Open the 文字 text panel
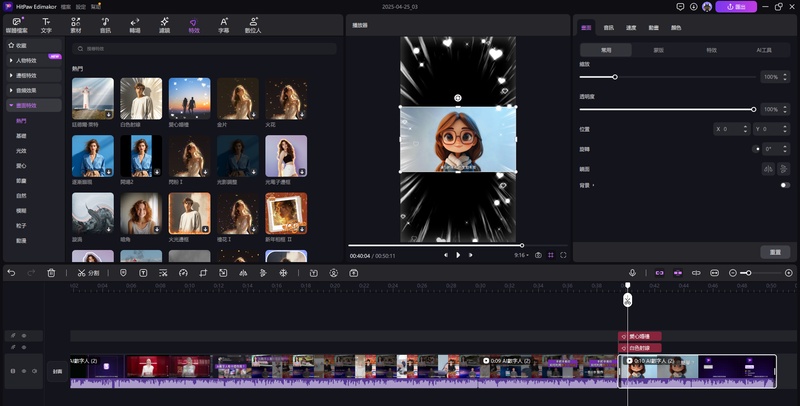The height and width of the screenshot is (406, 800). pos(46,25)
